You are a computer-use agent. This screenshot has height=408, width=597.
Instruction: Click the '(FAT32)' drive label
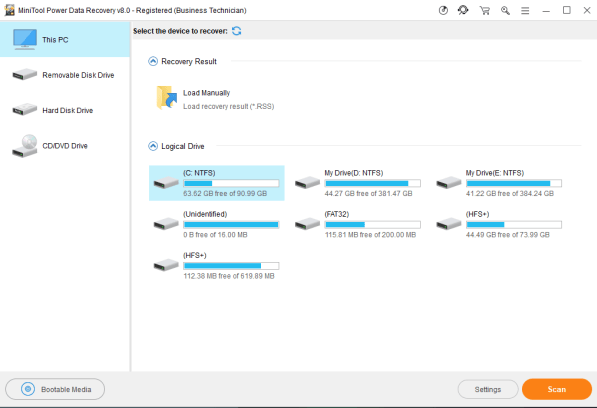click(x=337, y=214)
